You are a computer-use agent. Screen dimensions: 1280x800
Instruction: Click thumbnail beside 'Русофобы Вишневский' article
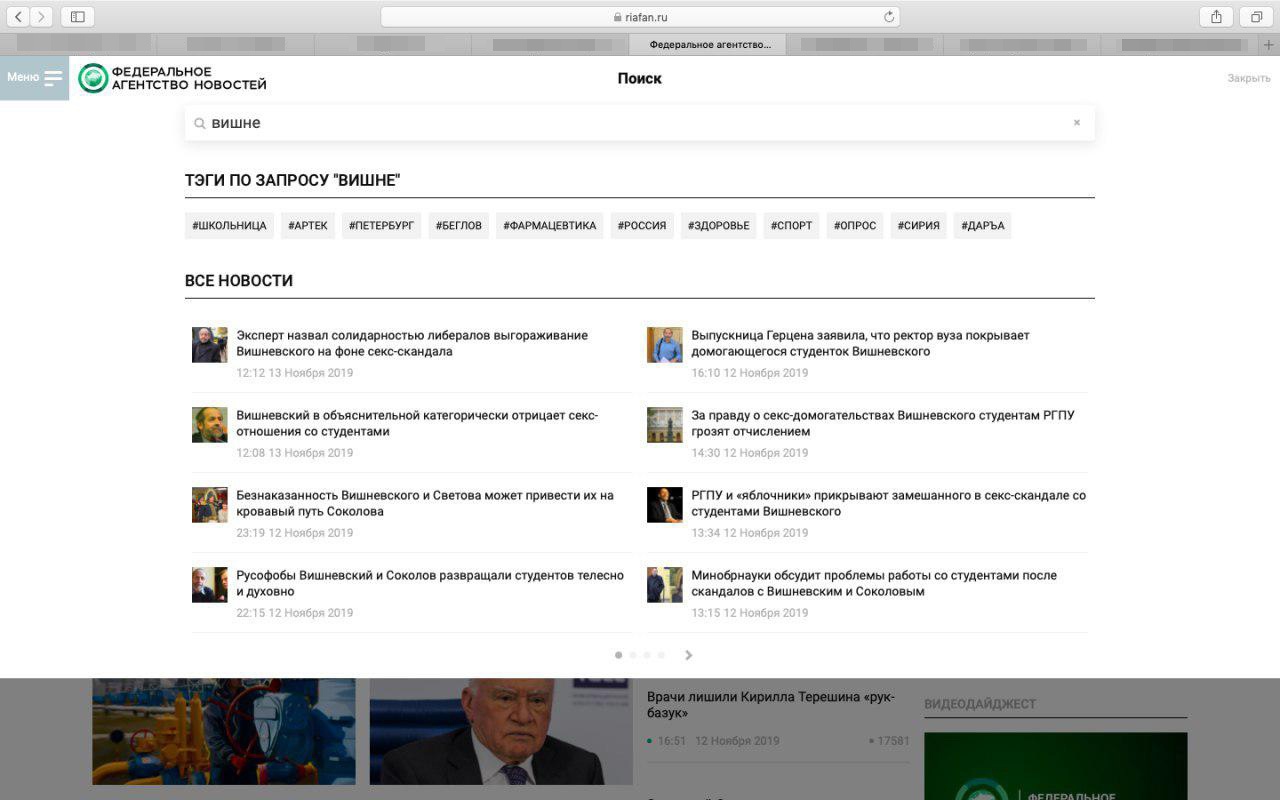pos(210,585)
